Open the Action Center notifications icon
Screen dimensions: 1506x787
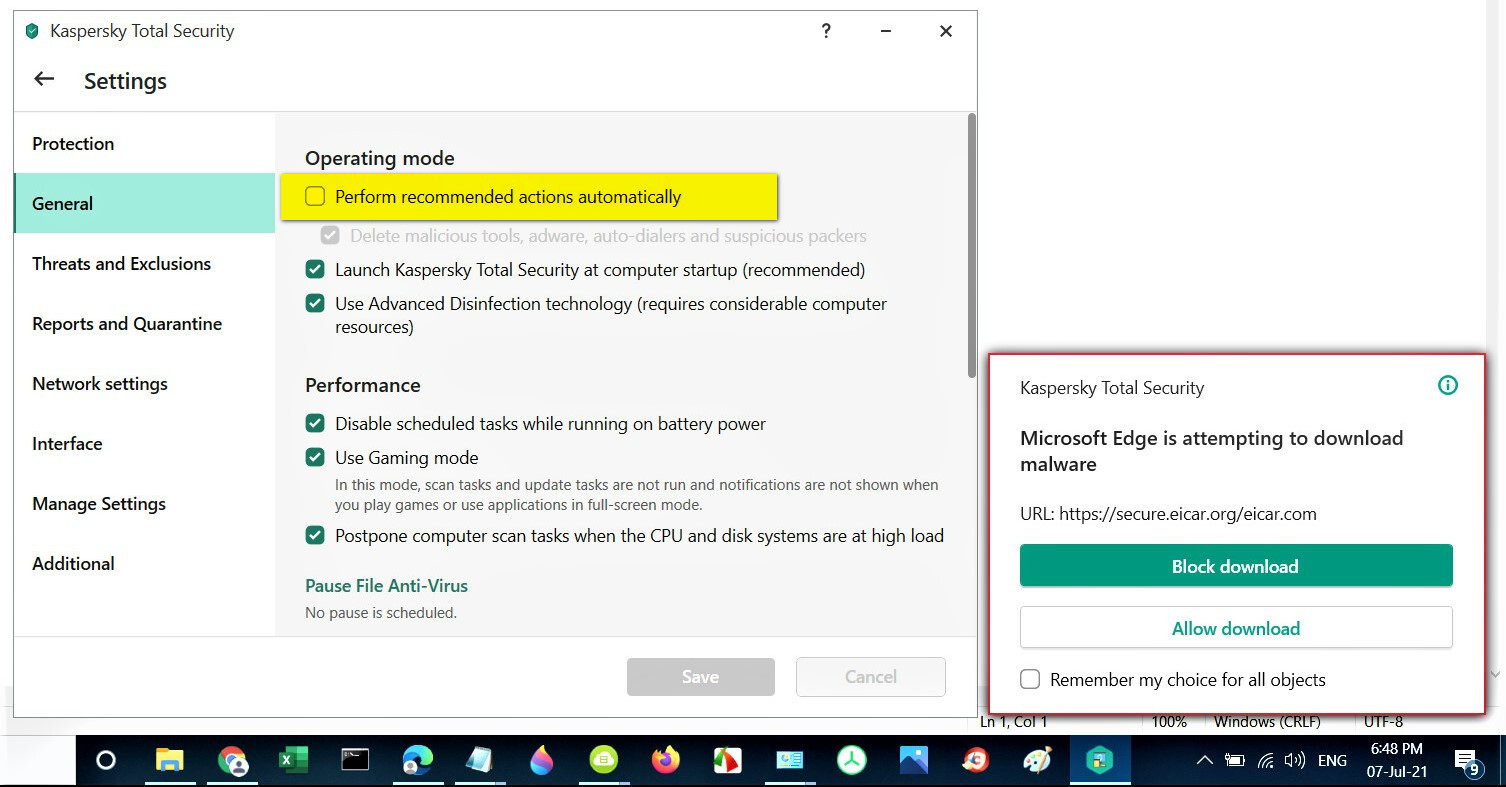[1467, 762]
